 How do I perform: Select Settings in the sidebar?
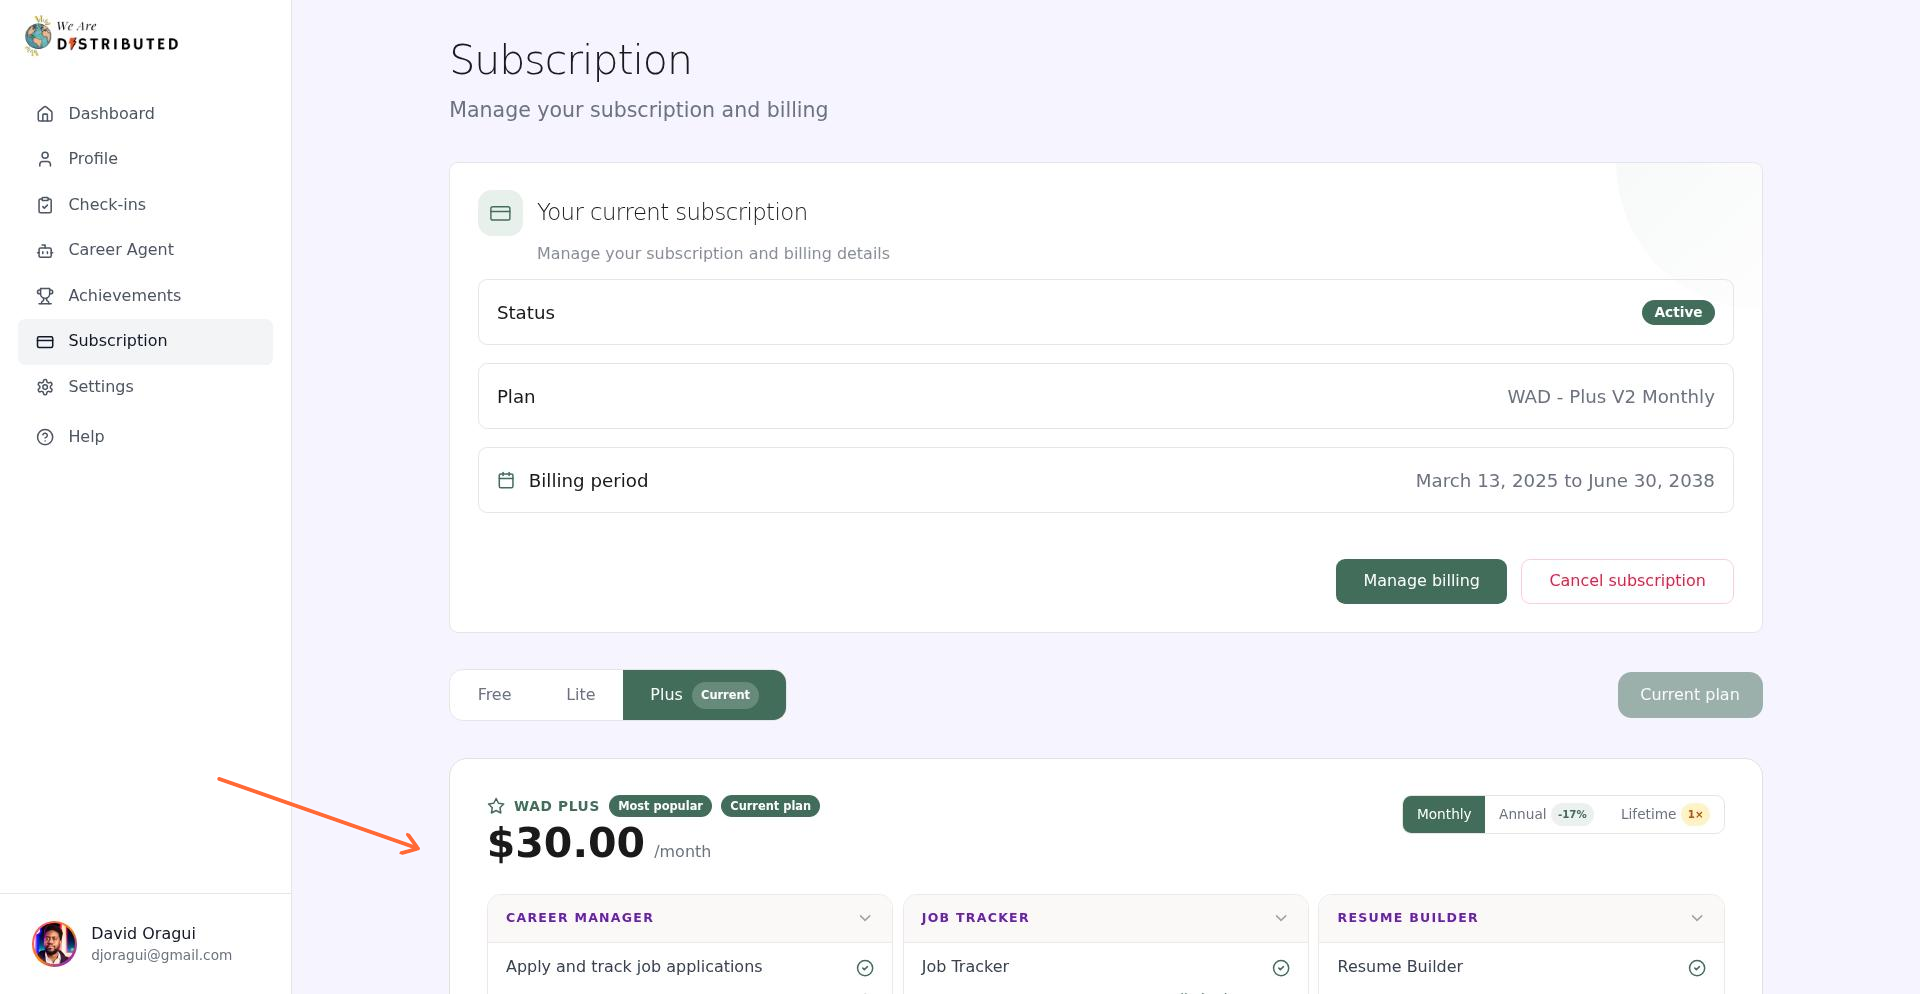[145, 387]
